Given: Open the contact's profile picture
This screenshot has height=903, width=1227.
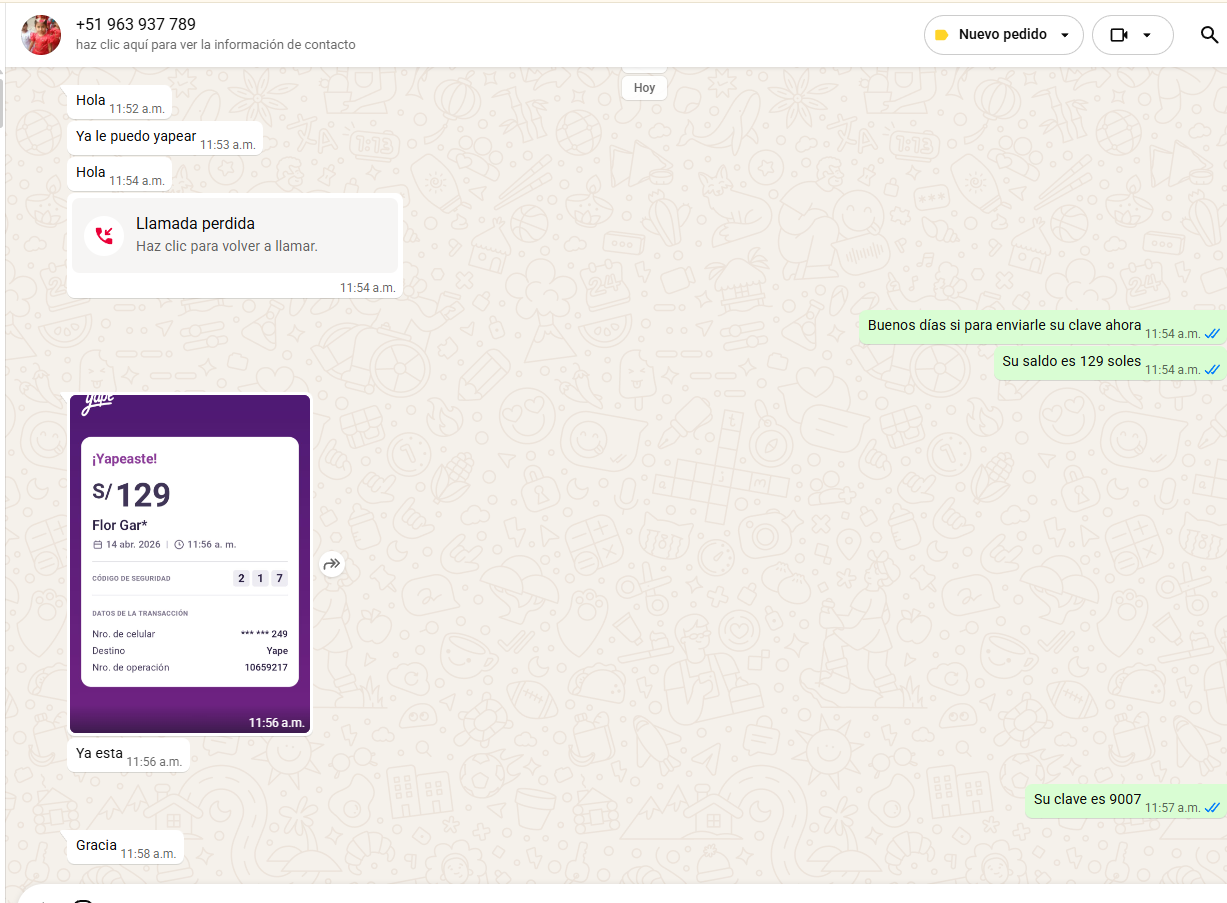Looking at the screenshot, I should click(41, 35).
